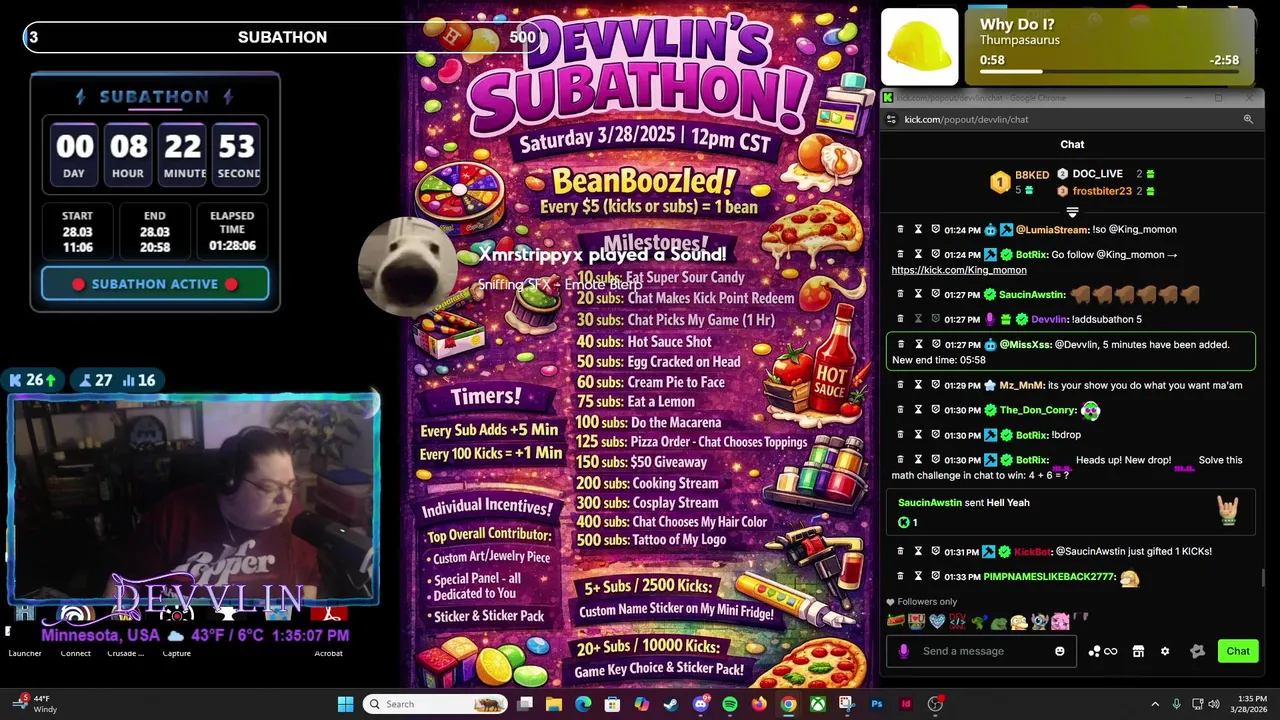This screenshot has width=1280, height=720.
Task: Open Discord from the taskbar
Action: coord(701,704)
